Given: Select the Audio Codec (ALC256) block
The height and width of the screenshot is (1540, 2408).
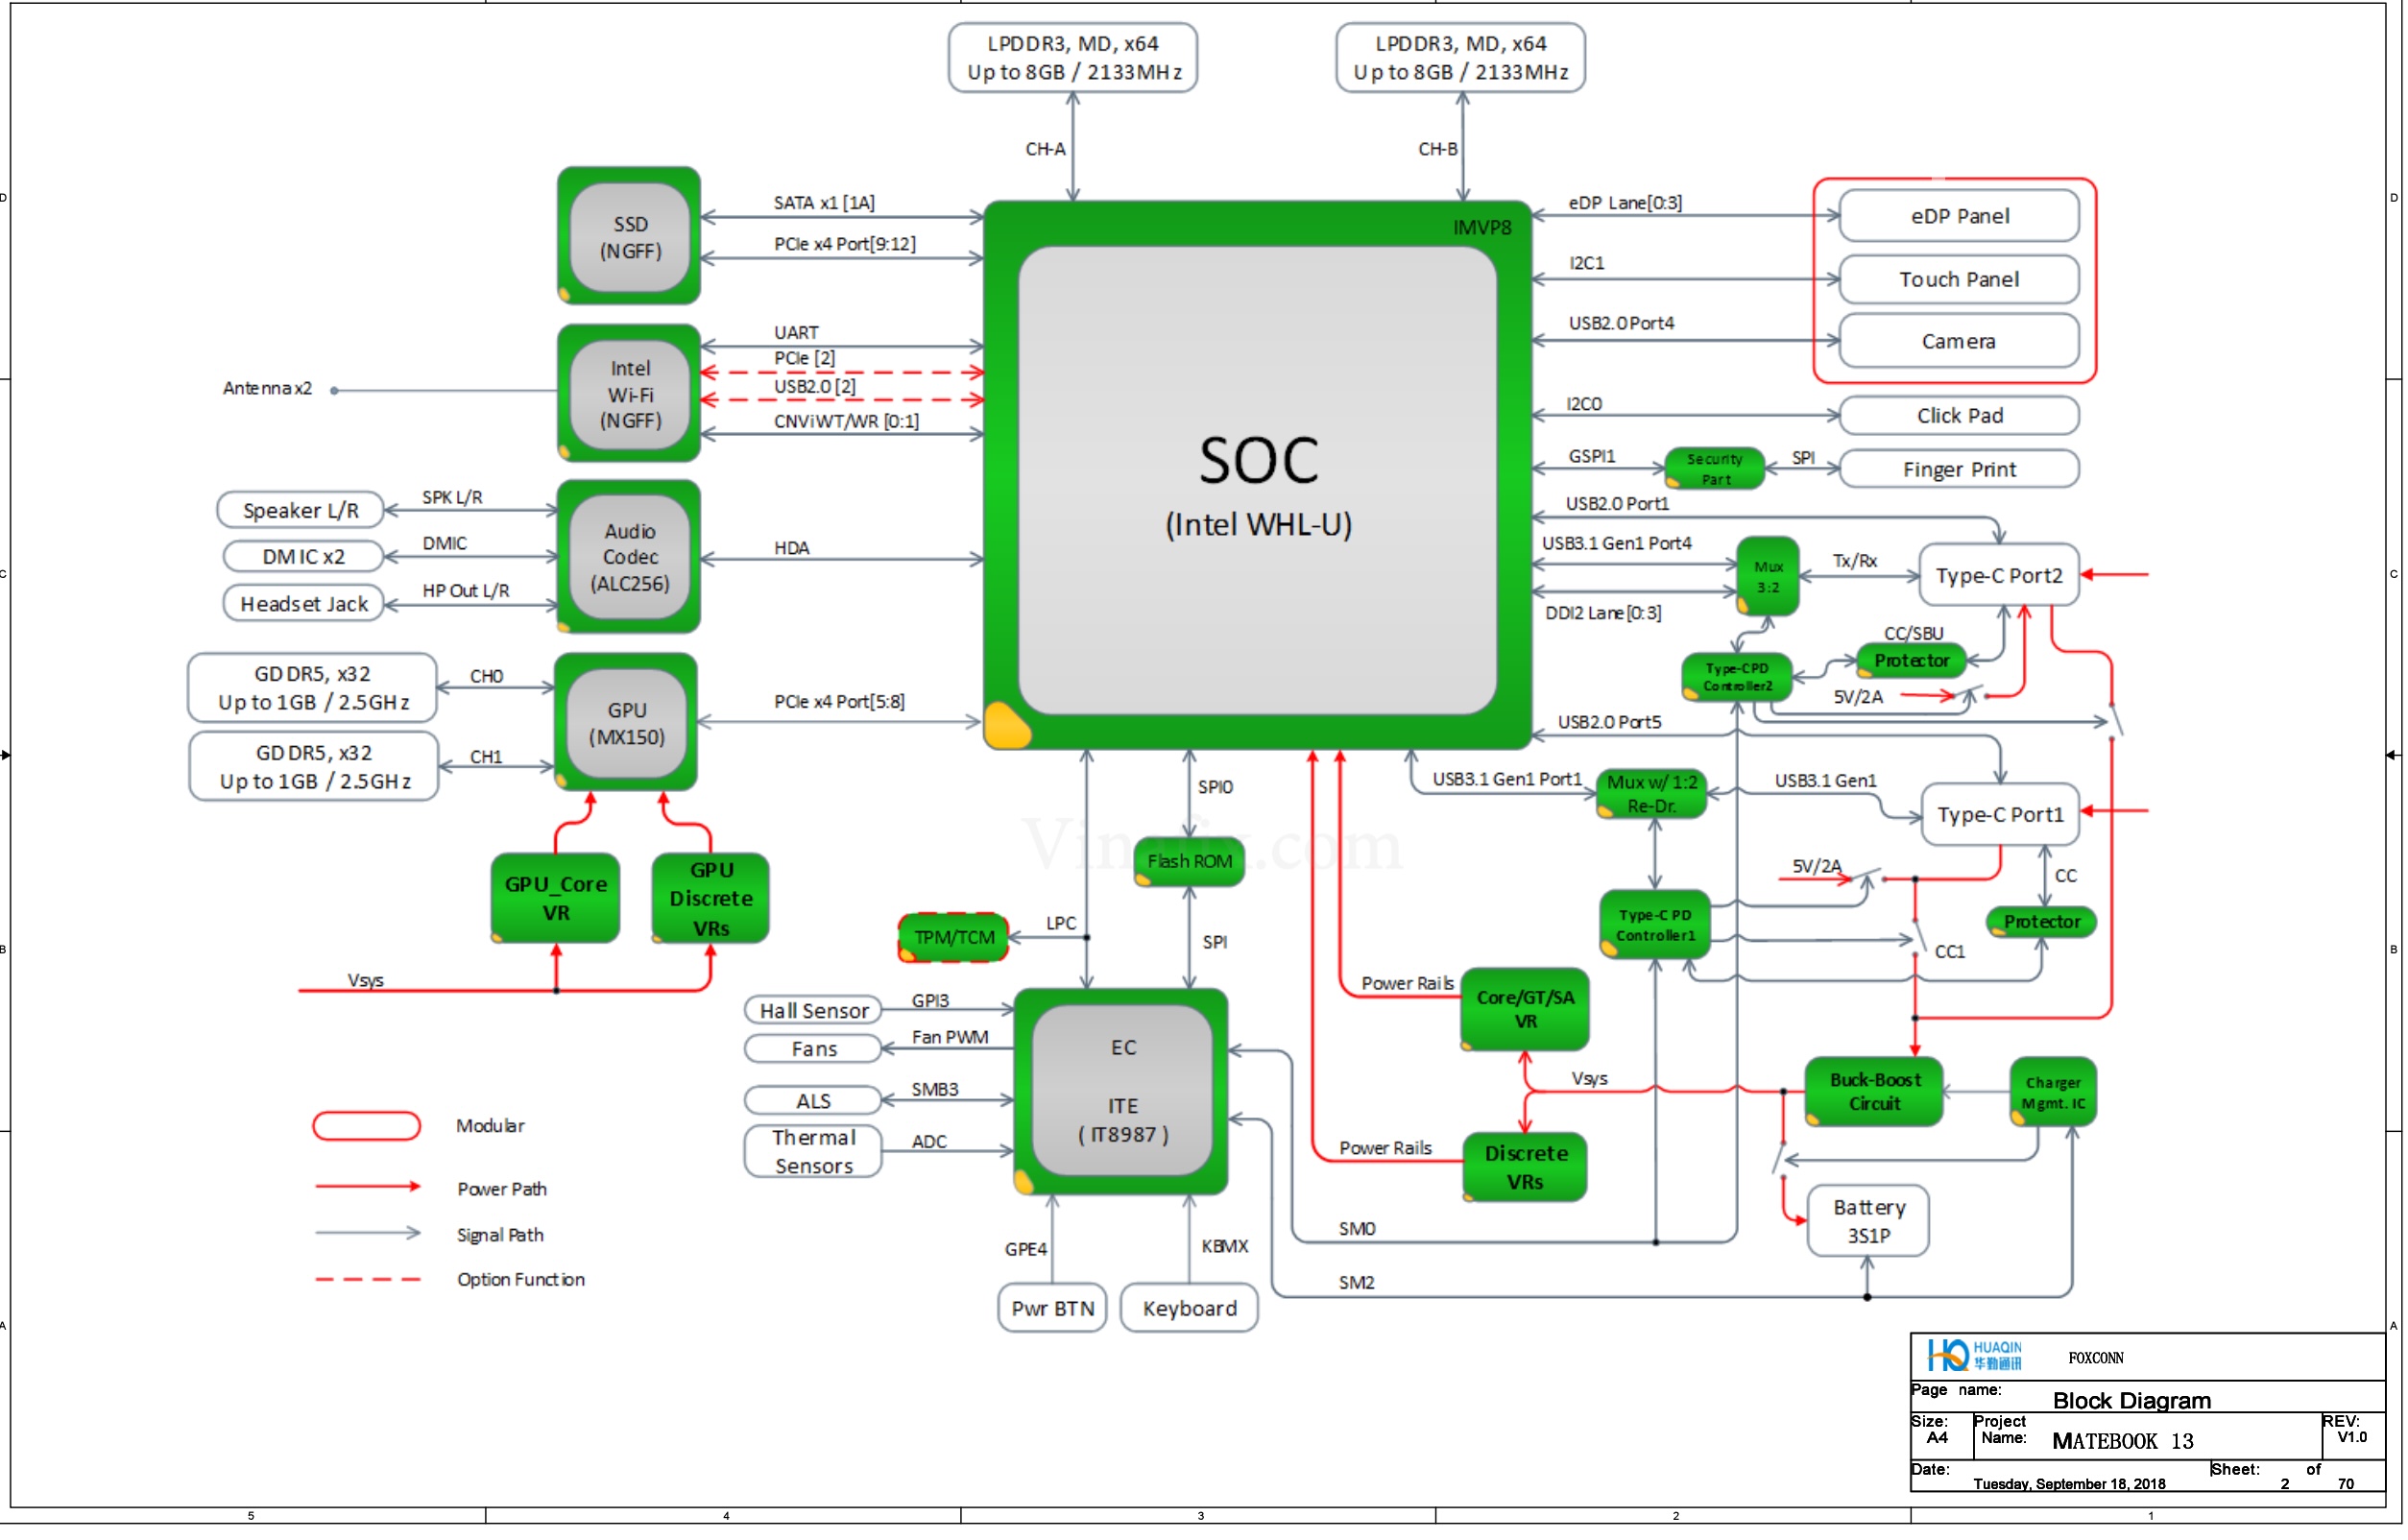Looking at the screenshot, I should [x=629, y=557].
